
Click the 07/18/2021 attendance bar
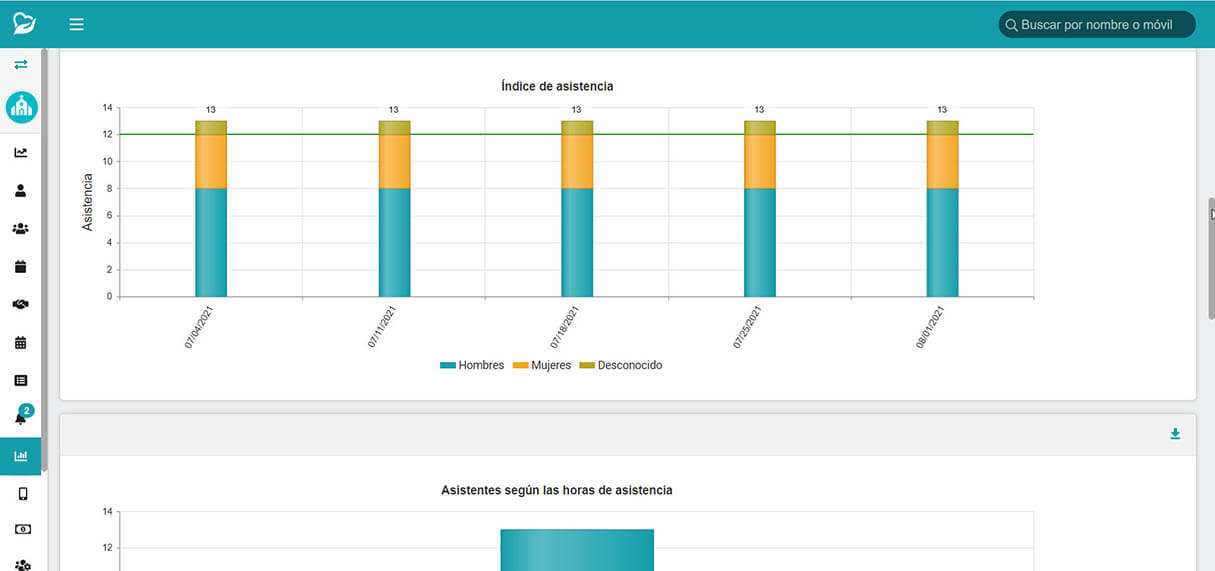577,209
